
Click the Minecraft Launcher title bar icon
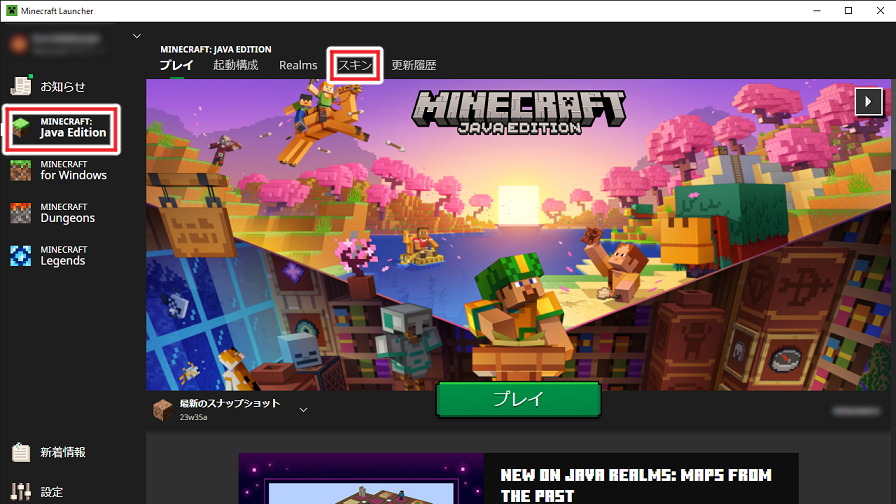(11, 10)
